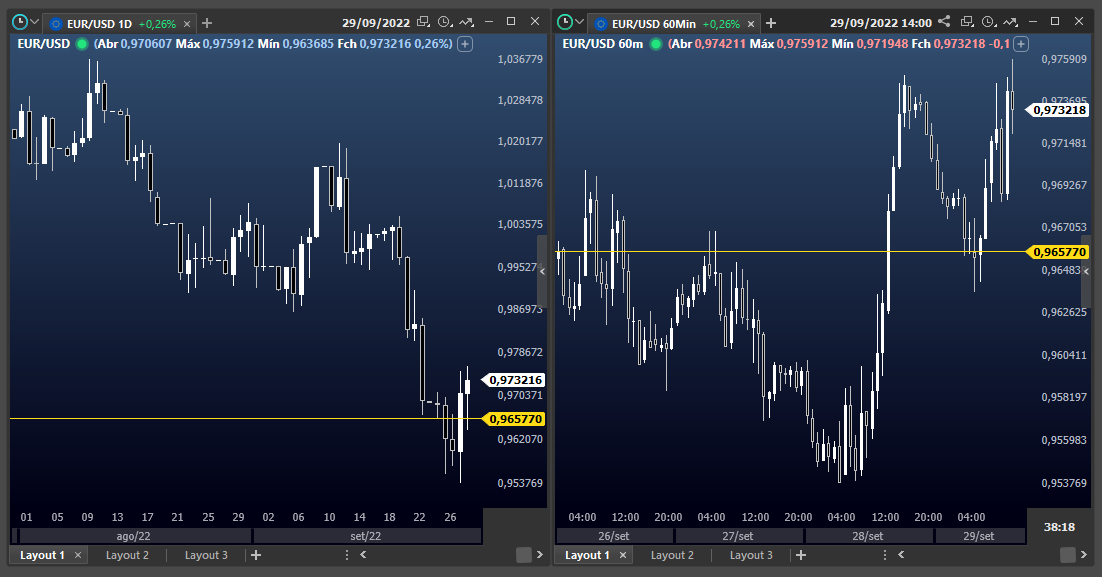This screenshot has height=577, width=1102.
Task: Toggle the green status dot beside the EUR/USD 1D title
Action: coord(80,43)
